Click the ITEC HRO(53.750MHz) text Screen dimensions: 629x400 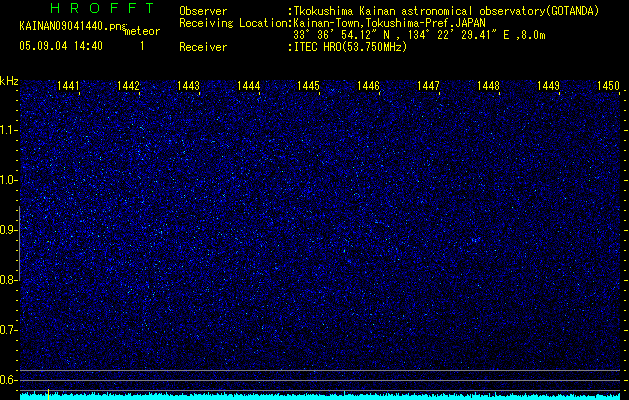[x=351, y=47]
